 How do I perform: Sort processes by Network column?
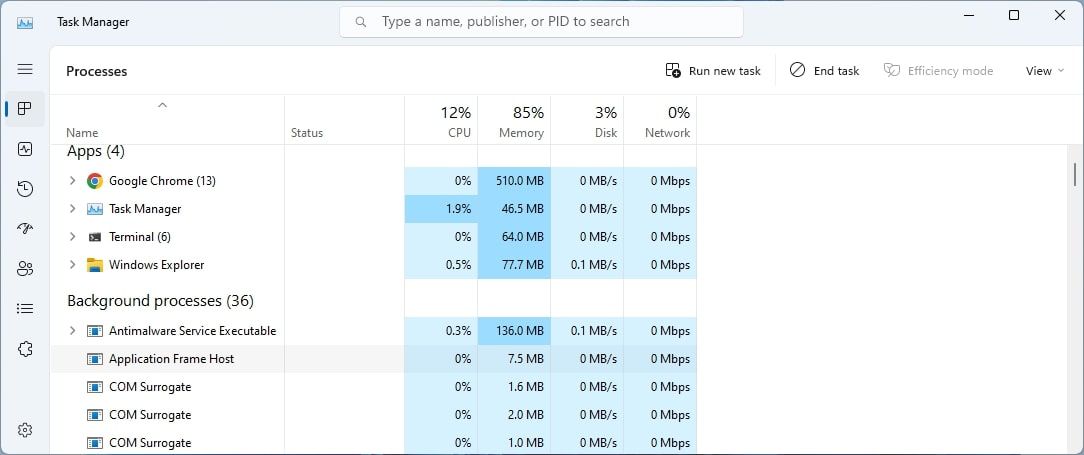coord(660,121)
